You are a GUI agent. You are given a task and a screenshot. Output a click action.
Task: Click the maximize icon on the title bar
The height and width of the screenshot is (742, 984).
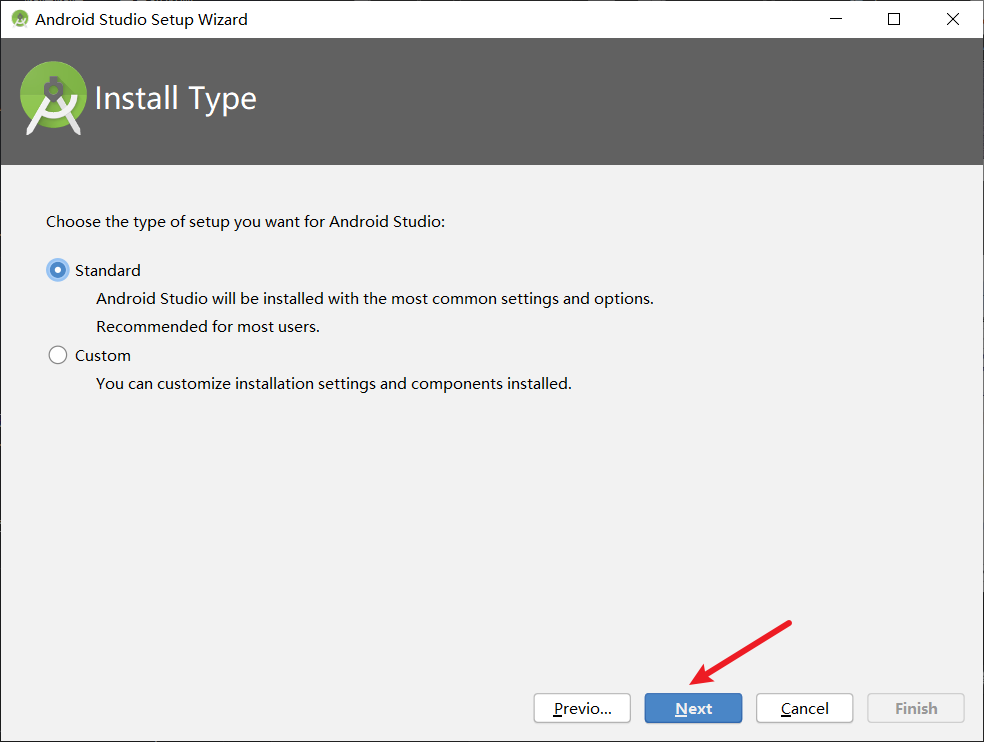(x=893, y=18)
